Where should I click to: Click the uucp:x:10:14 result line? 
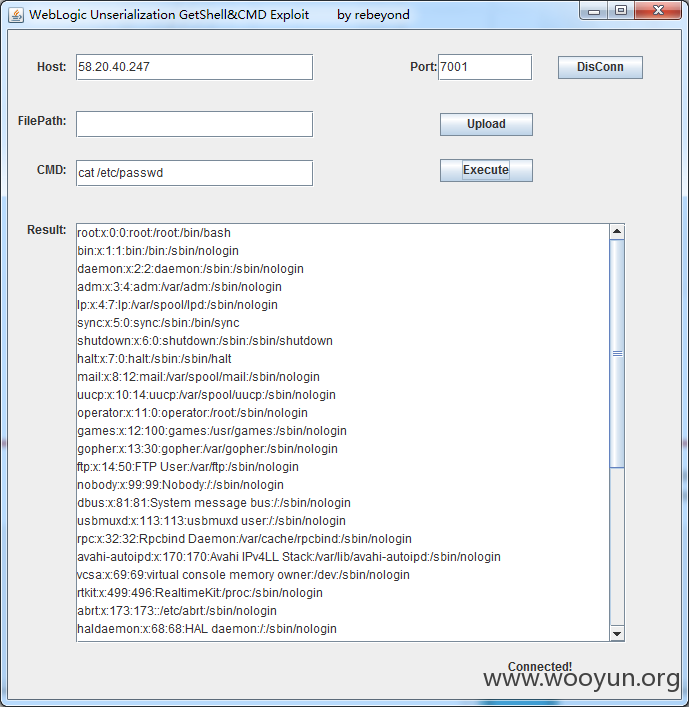pos(207,395)
